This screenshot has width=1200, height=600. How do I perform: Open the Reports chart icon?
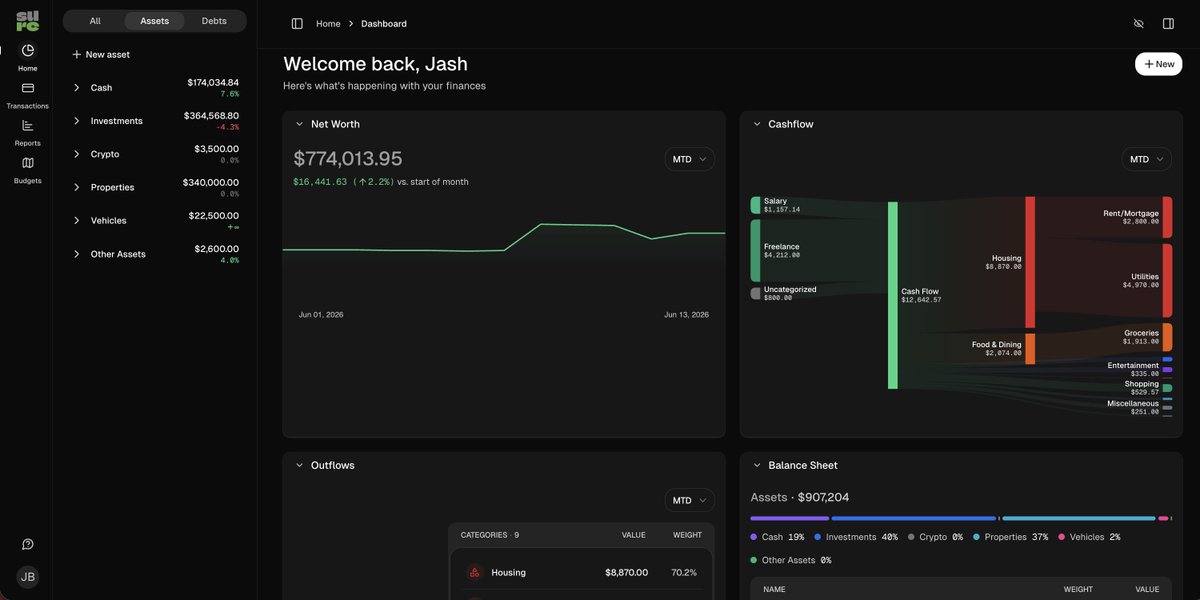coord(28,125)
